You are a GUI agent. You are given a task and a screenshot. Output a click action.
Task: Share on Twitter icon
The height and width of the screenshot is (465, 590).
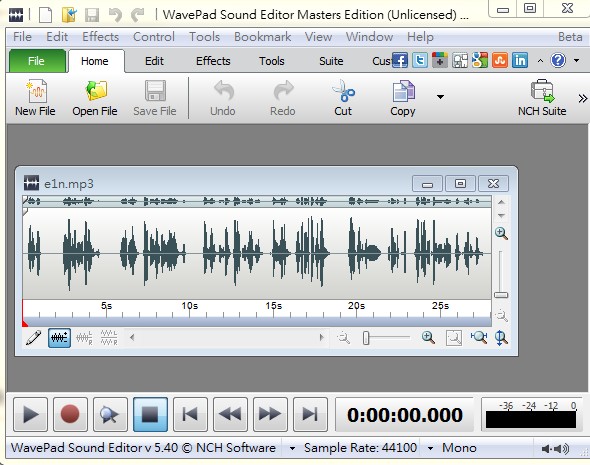click(420, 60)
